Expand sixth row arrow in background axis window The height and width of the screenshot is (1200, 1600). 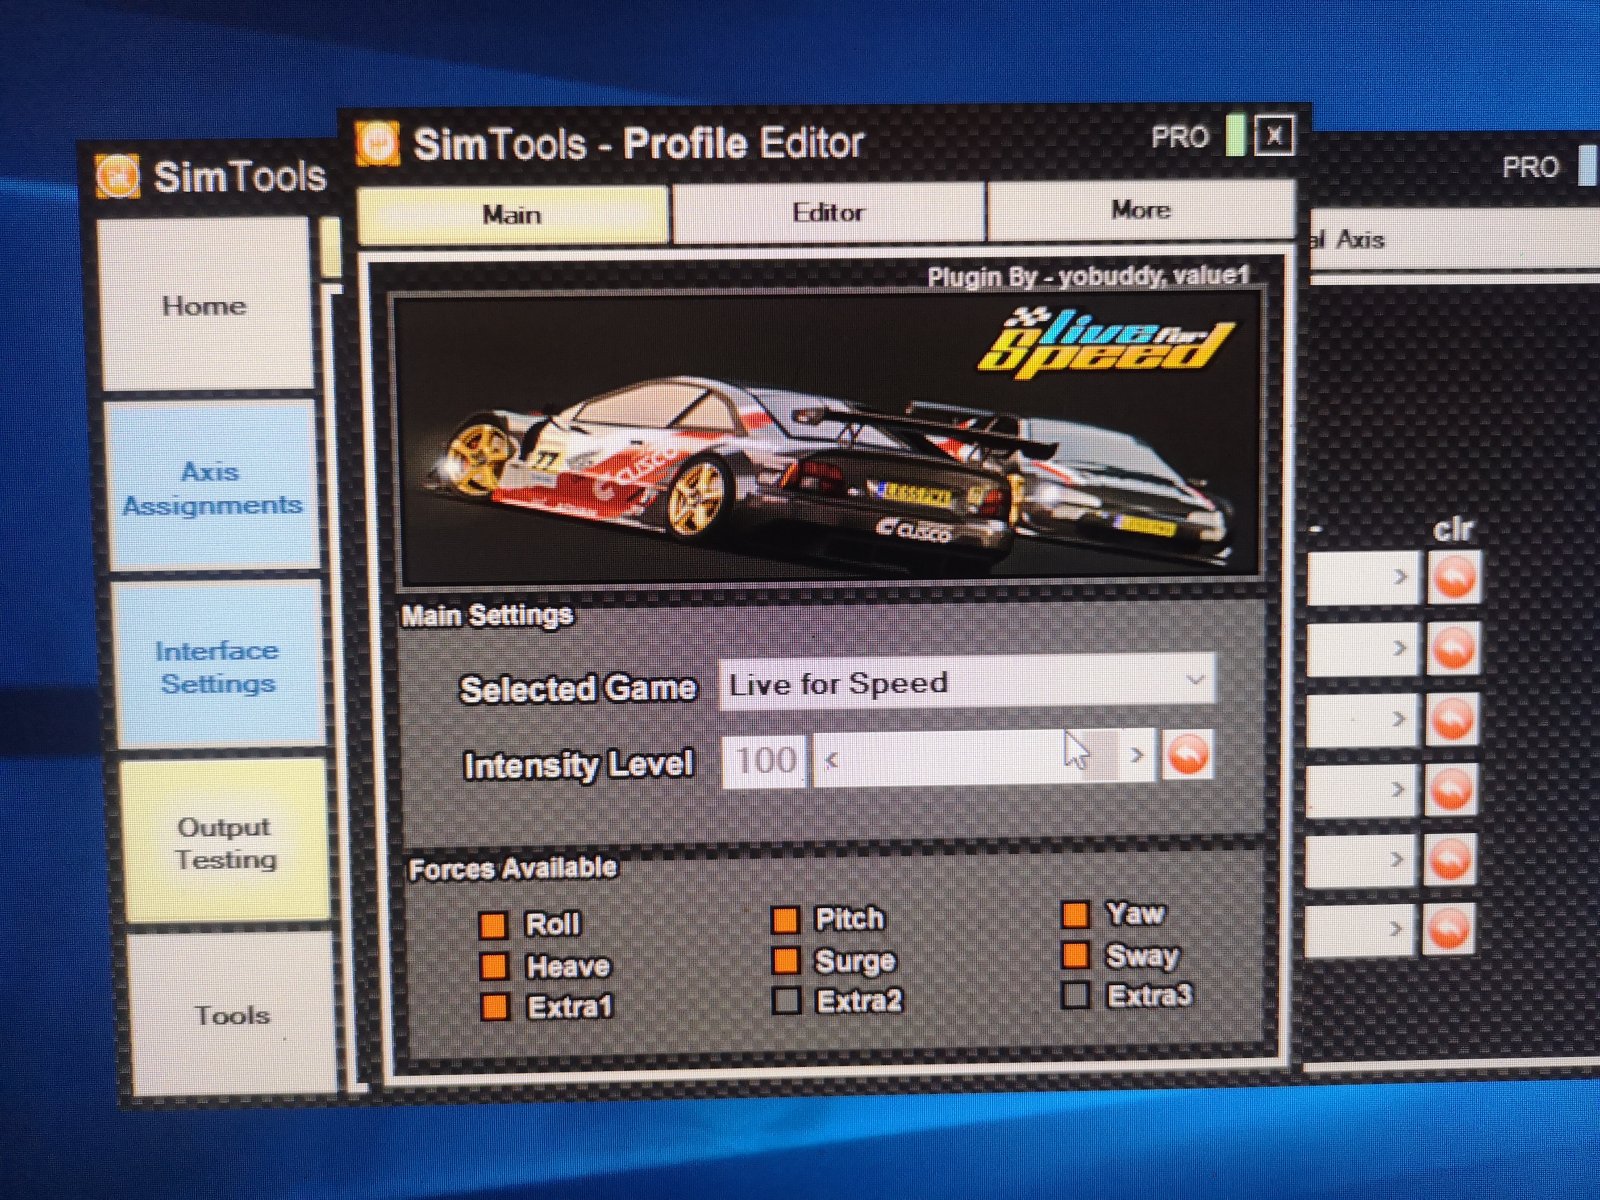(x=1395, y=929)
